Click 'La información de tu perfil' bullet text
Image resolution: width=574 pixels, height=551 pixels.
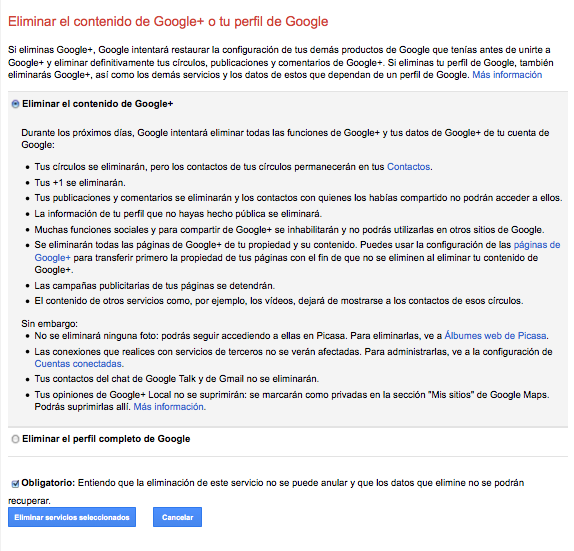pos(178,214)
